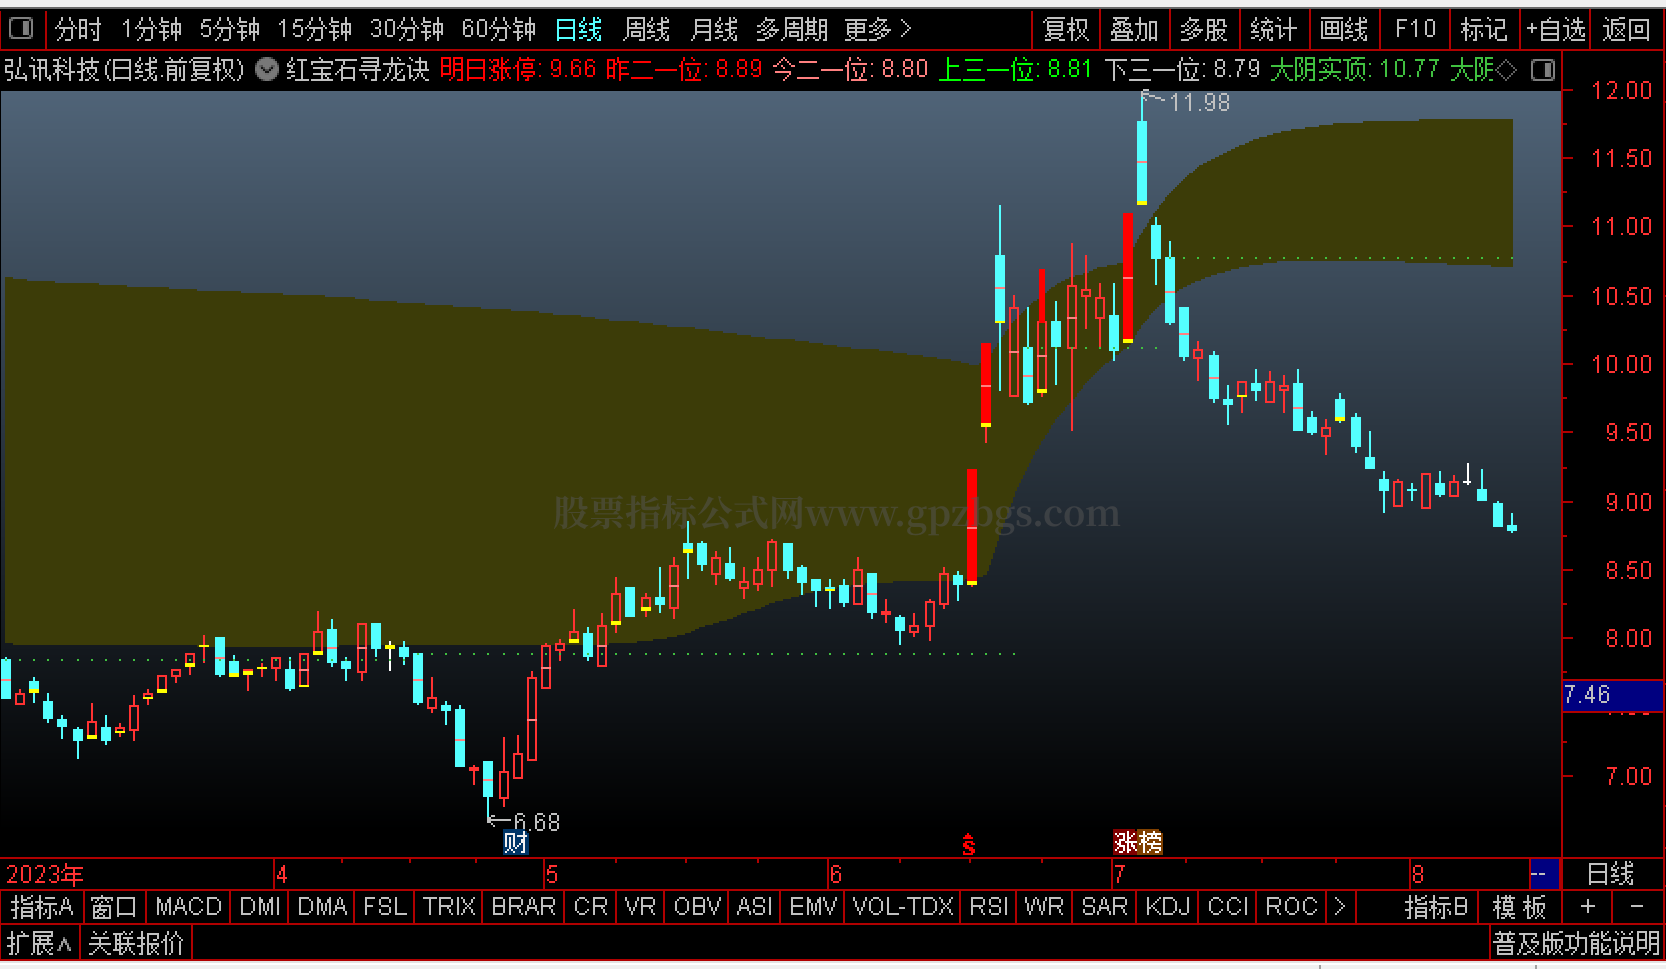
Task: Open the indicator dropdown circle beside 红宝石寻龙诀
Action: pyautogui.click(x=267, y=69)
